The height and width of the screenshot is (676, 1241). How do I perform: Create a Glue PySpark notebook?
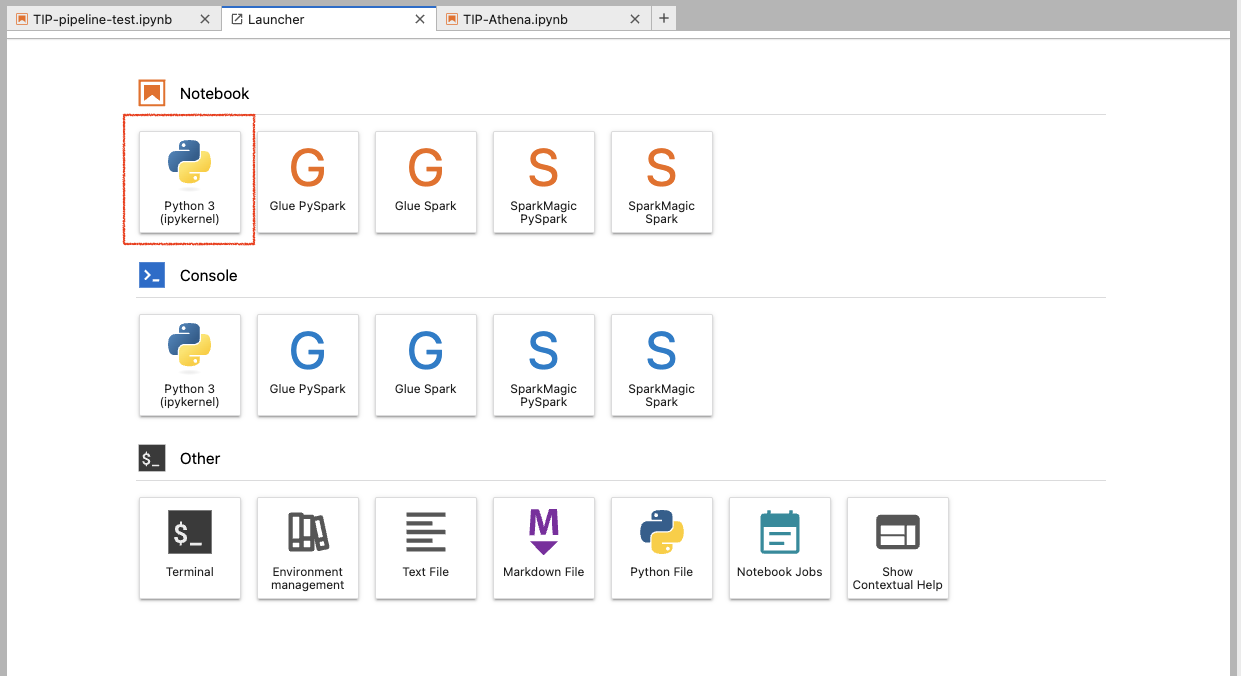pyautogui.click(x=308, y=182)
